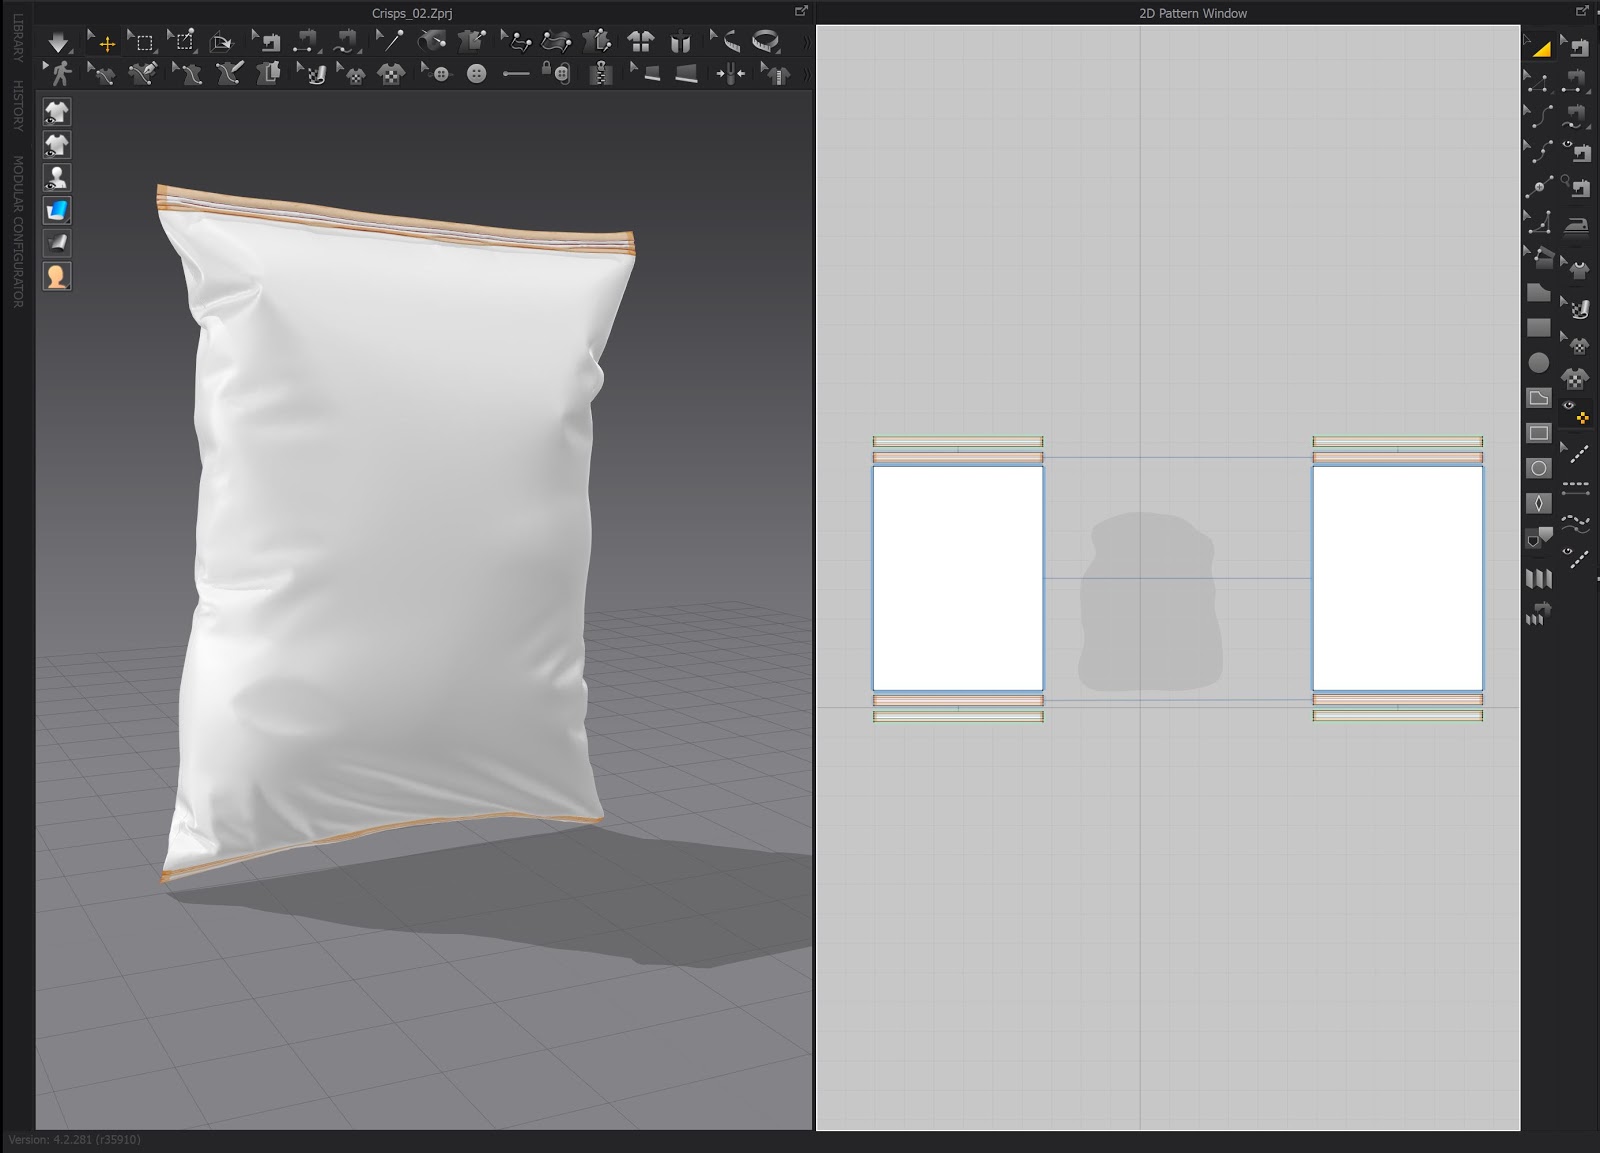Image resolution: width=1600 pixels, height=1153 pixels.
Task: Click the Simulate down-arrow tool
Action: click(58, 42)
